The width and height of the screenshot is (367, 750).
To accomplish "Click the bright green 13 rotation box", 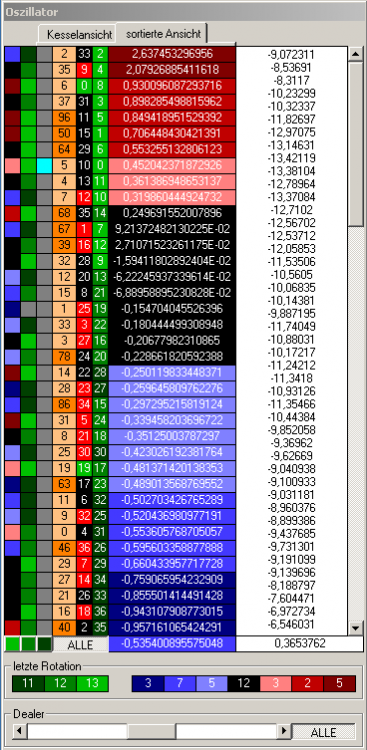I will click(x=92, y=683).
